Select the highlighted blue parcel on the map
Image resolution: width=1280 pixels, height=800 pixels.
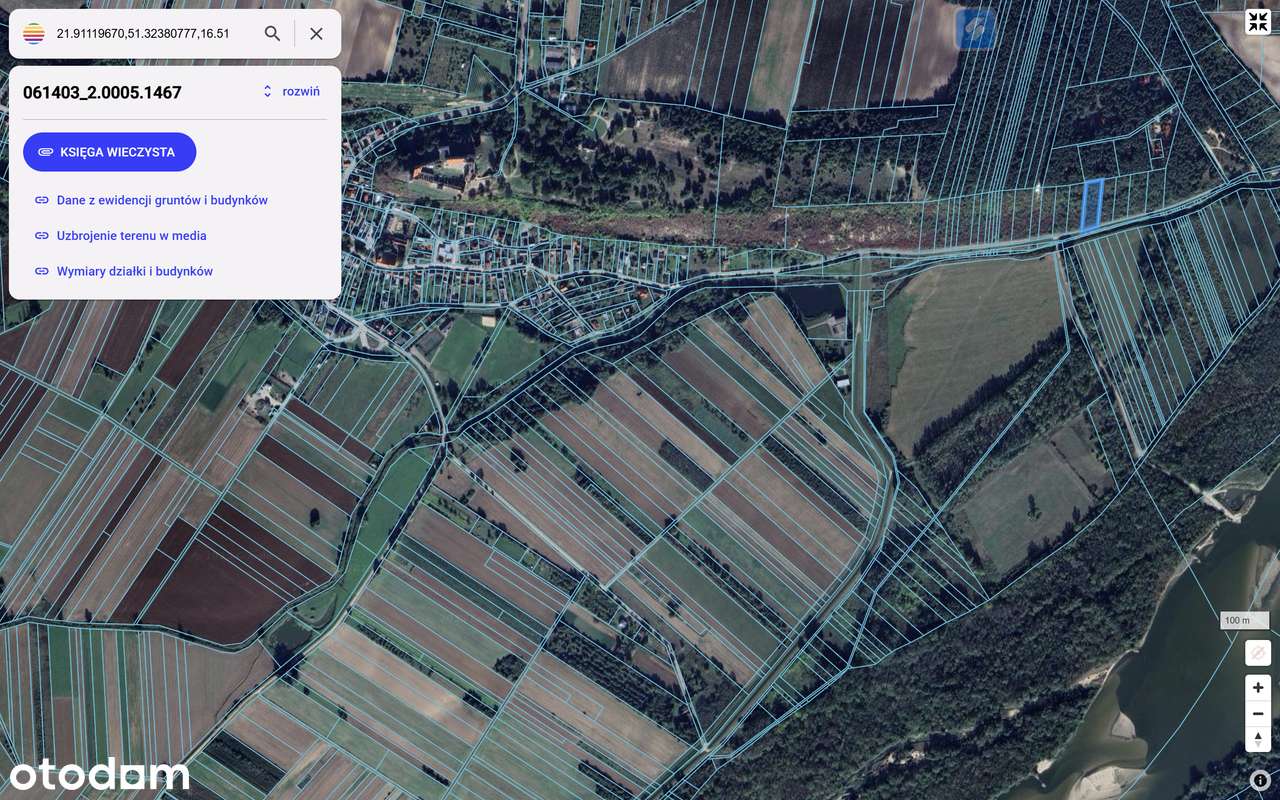[x=1092, y=204]
